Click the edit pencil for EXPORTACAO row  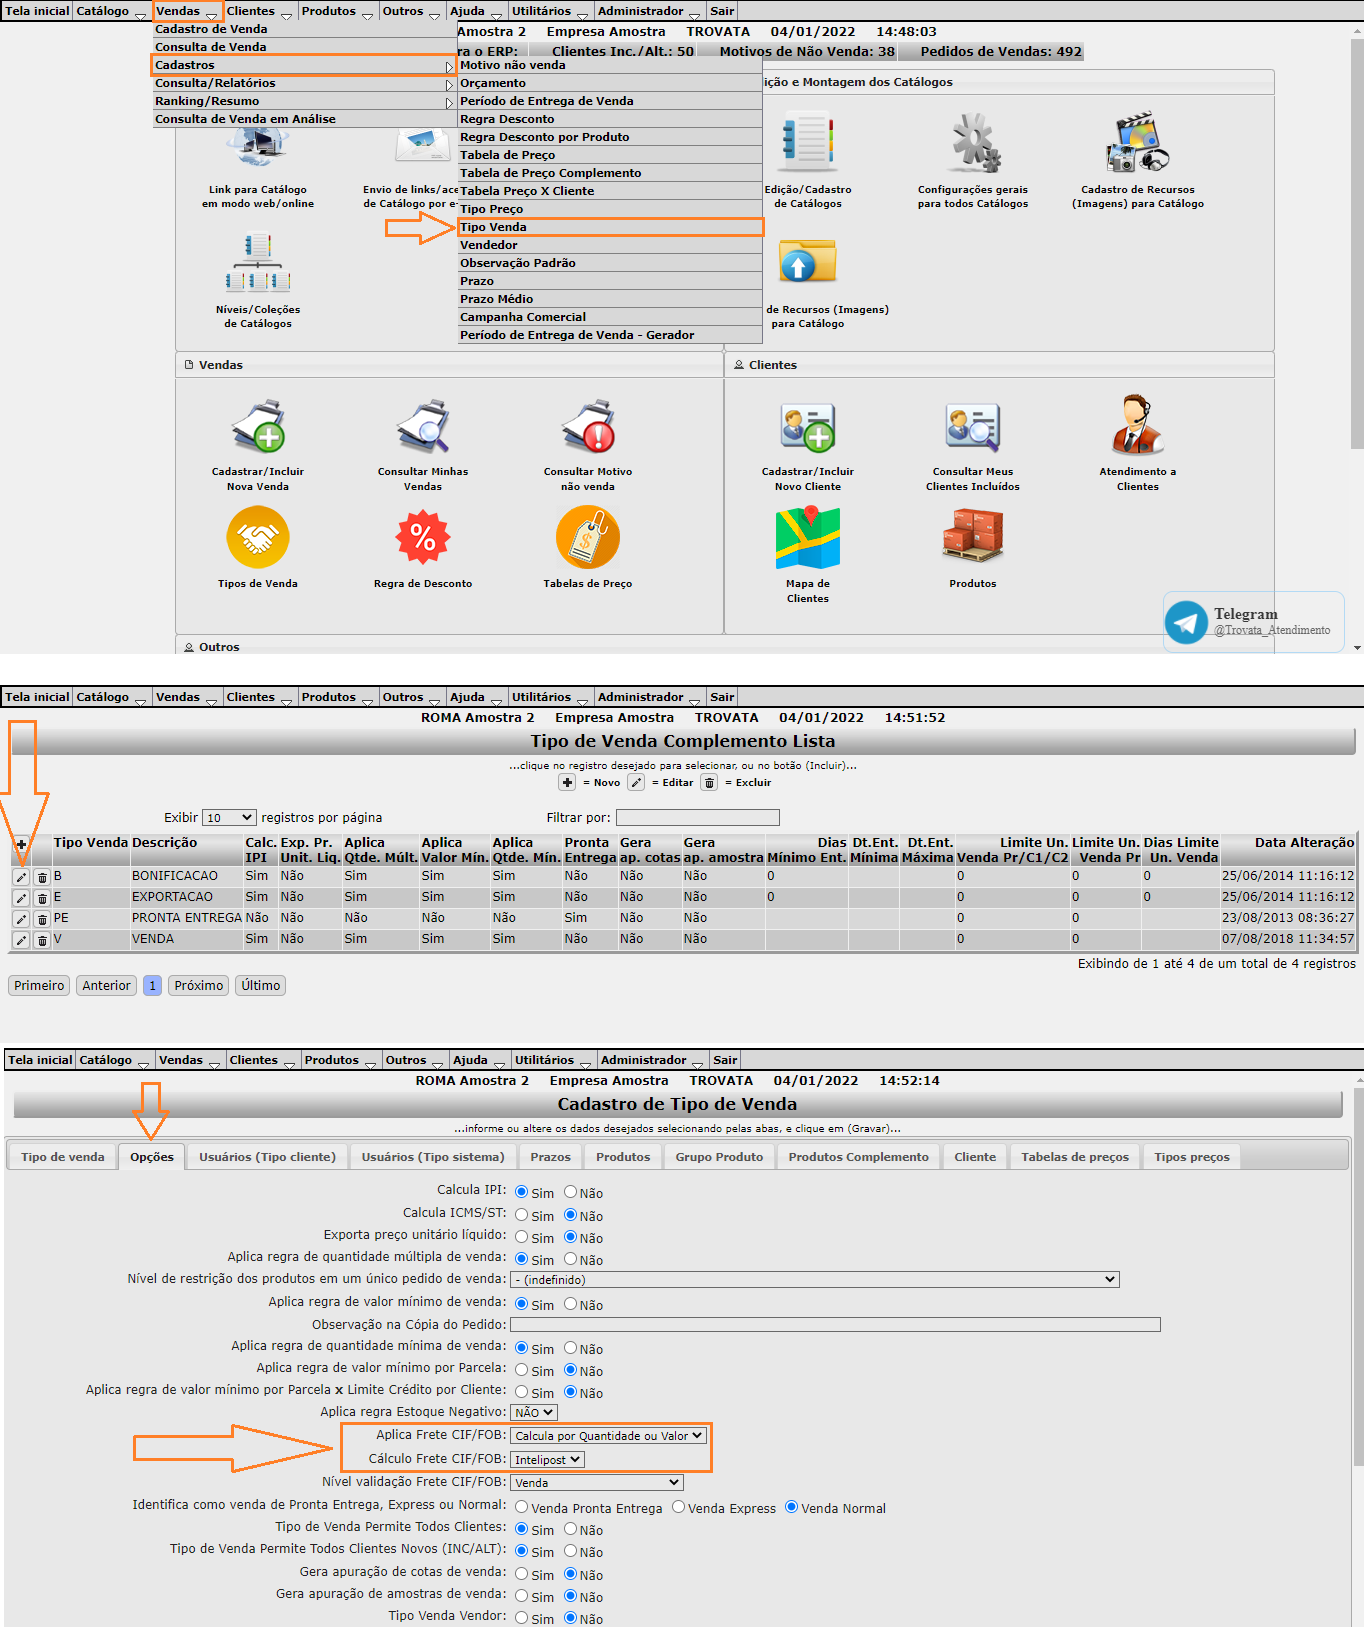tap(21, 898)
